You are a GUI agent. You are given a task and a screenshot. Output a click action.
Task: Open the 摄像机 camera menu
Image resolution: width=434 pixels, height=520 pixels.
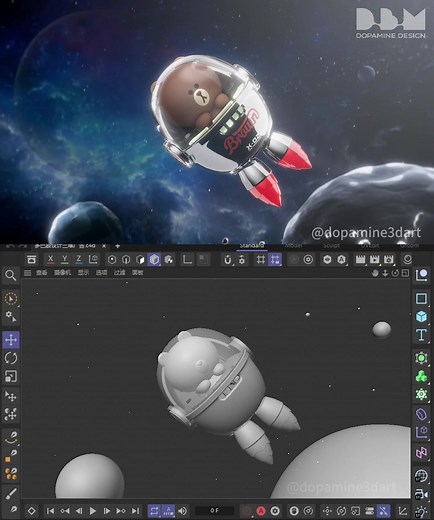(62, 273)
